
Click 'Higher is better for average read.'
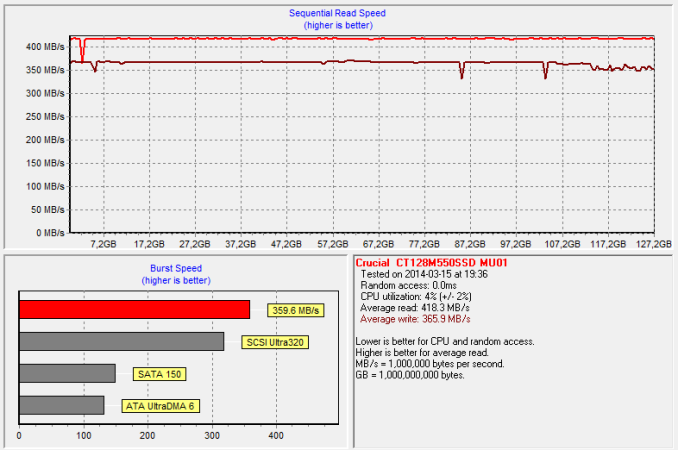pos(422,353)
